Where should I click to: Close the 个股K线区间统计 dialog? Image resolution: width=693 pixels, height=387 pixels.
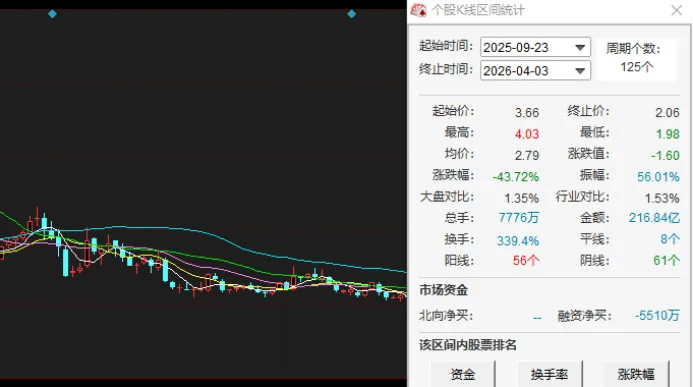pyautogui.click(x=676, y=10)
